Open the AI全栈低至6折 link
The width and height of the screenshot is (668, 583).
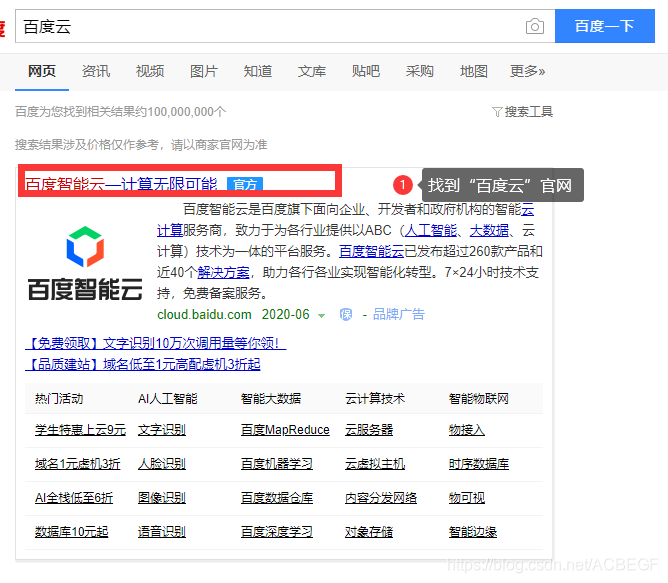pos(74,498)
